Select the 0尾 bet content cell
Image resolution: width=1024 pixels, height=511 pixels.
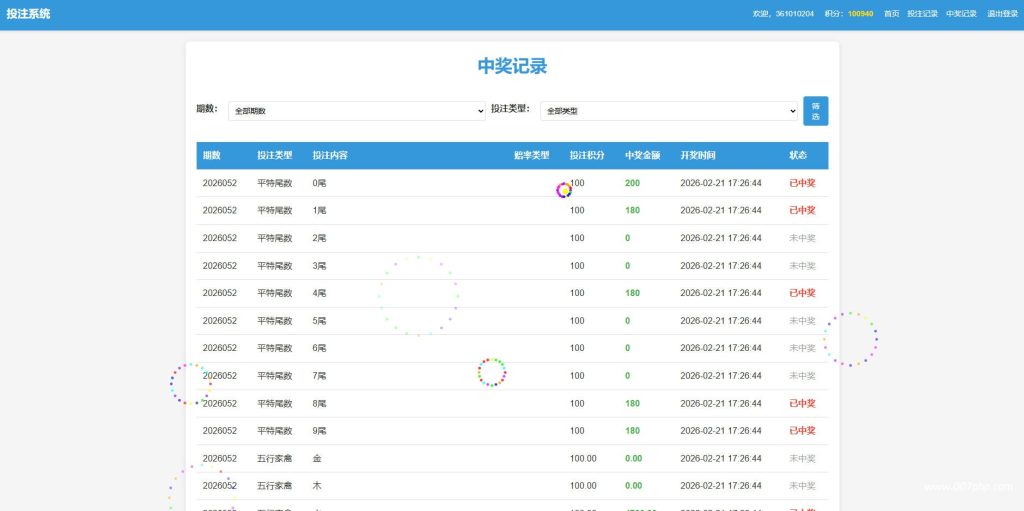pos(319,183)
